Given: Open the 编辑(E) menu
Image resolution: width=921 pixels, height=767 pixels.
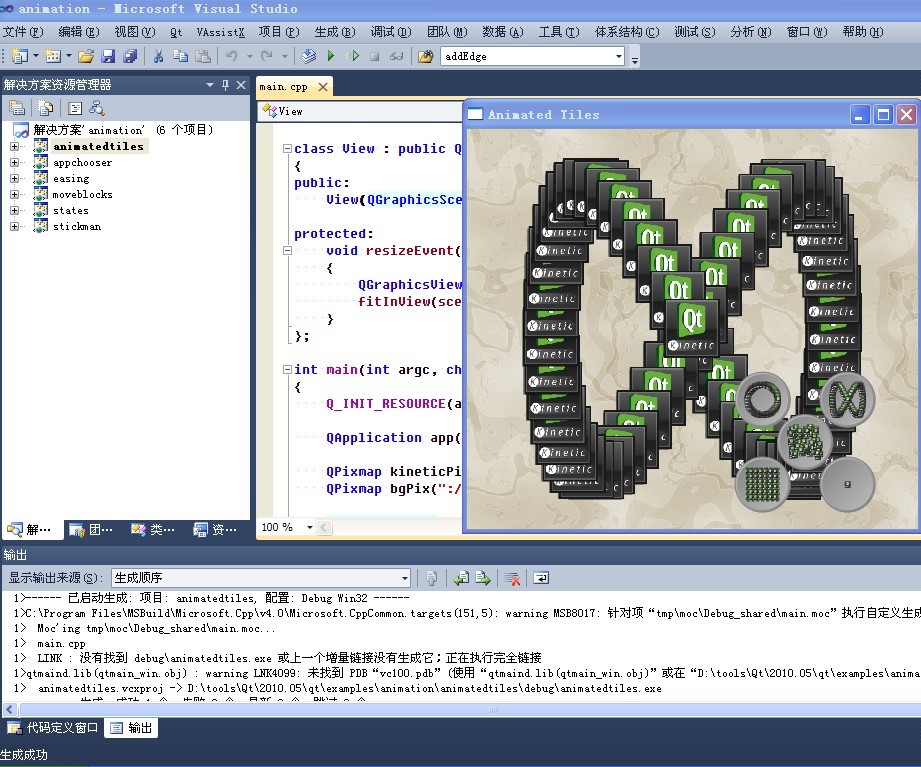Looking at the screenshot, I should coord(79,32).
